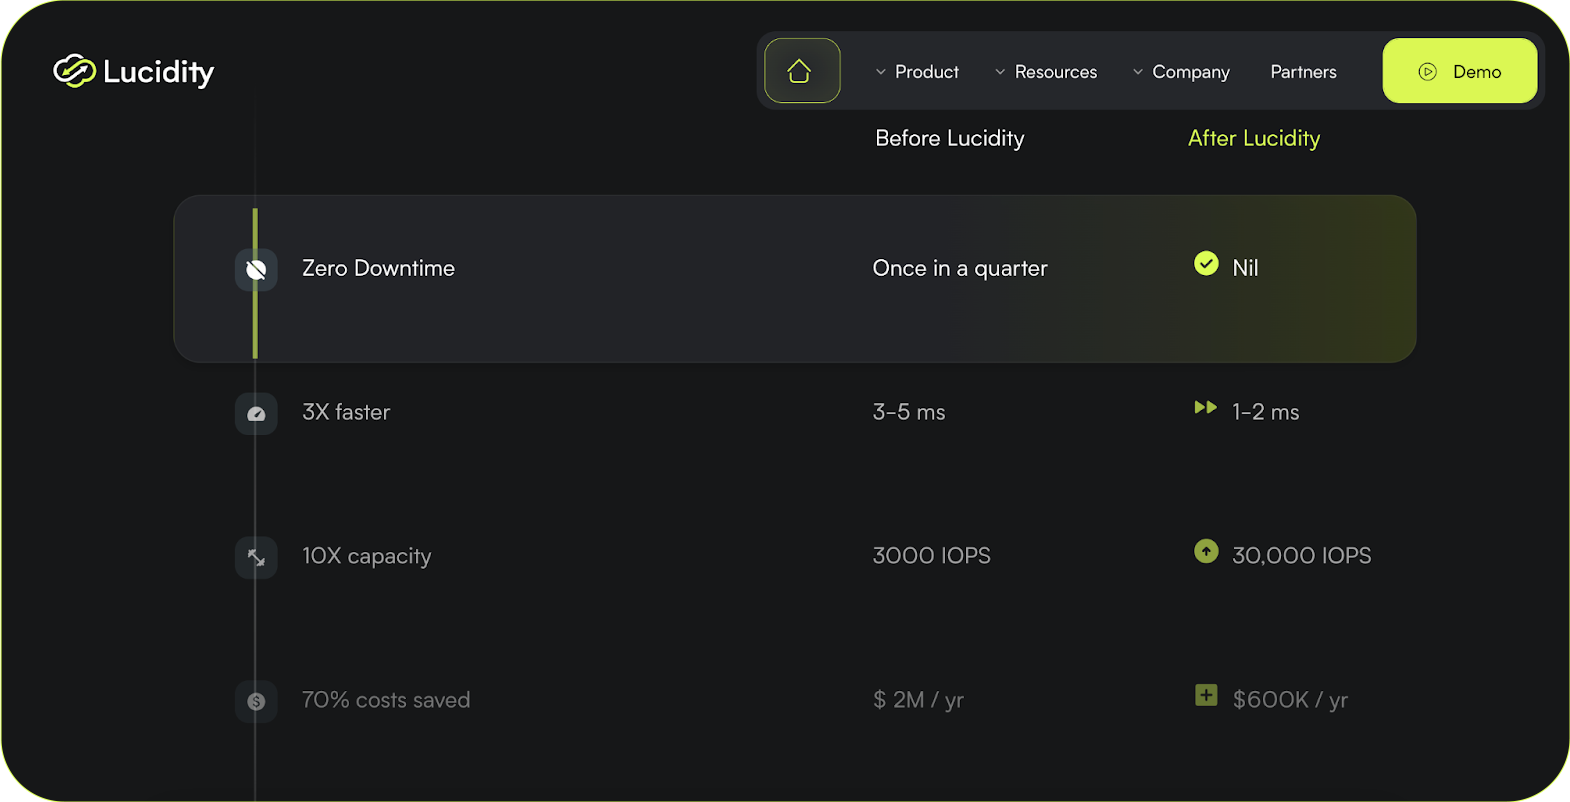Image resolution: width=1570 pixels, height=802 pixels.
Task: Click the green checkmark next to Nil
Action: click(1205, 264)
